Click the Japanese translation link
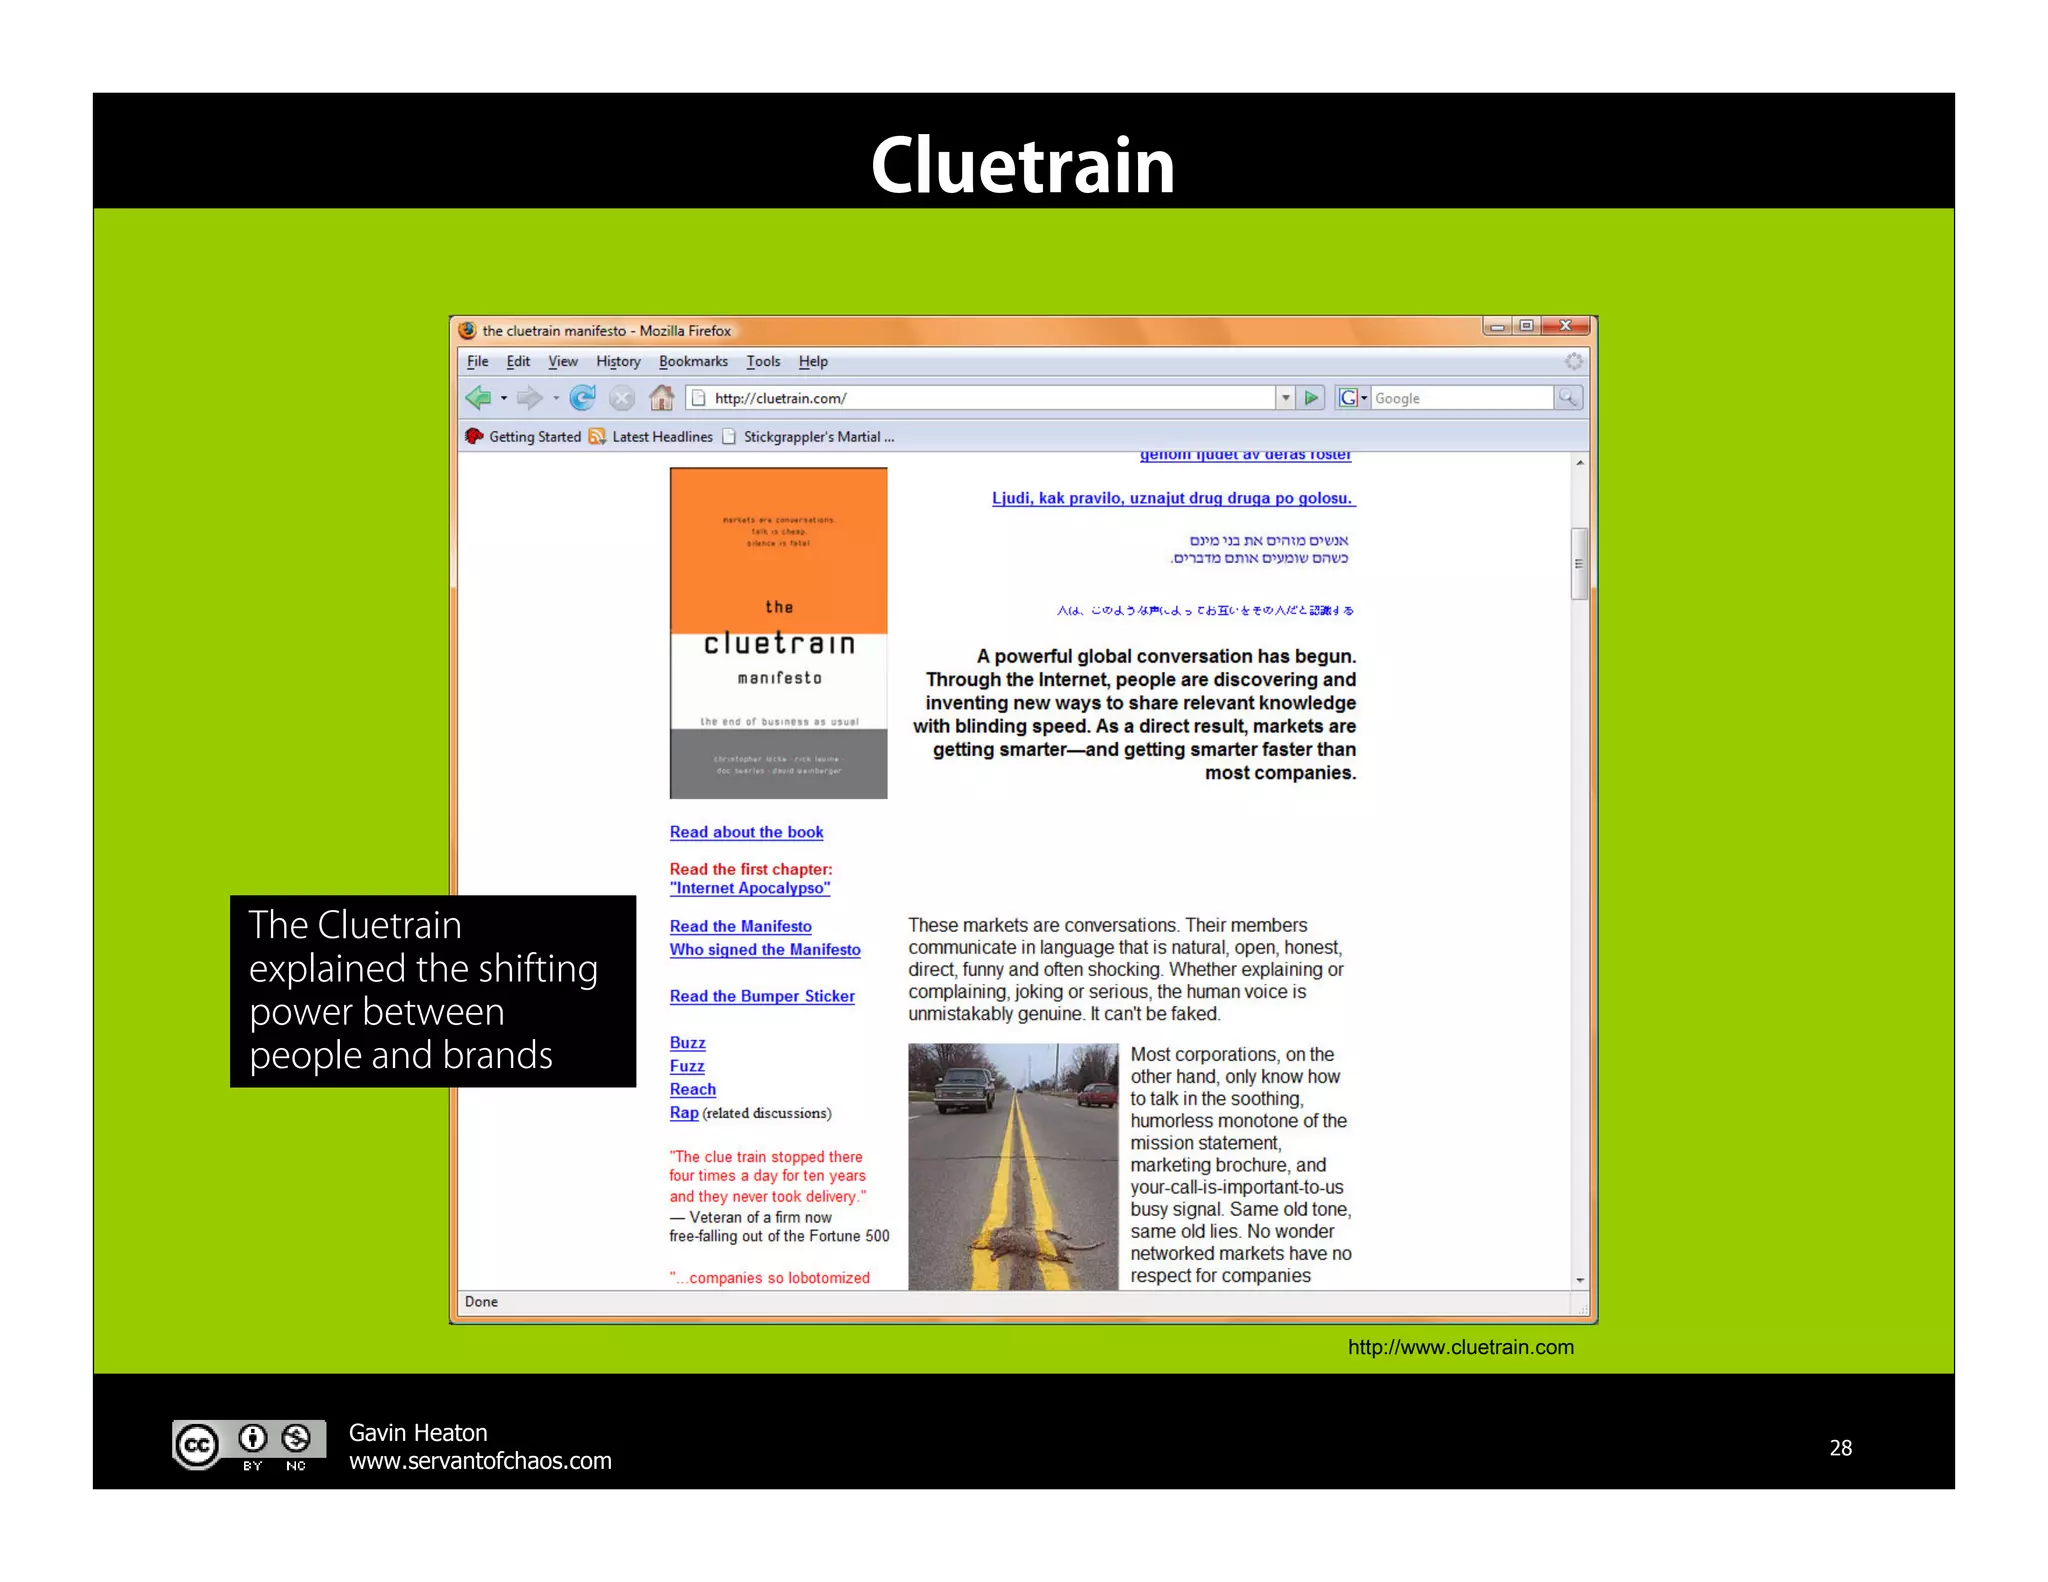 1205,610
